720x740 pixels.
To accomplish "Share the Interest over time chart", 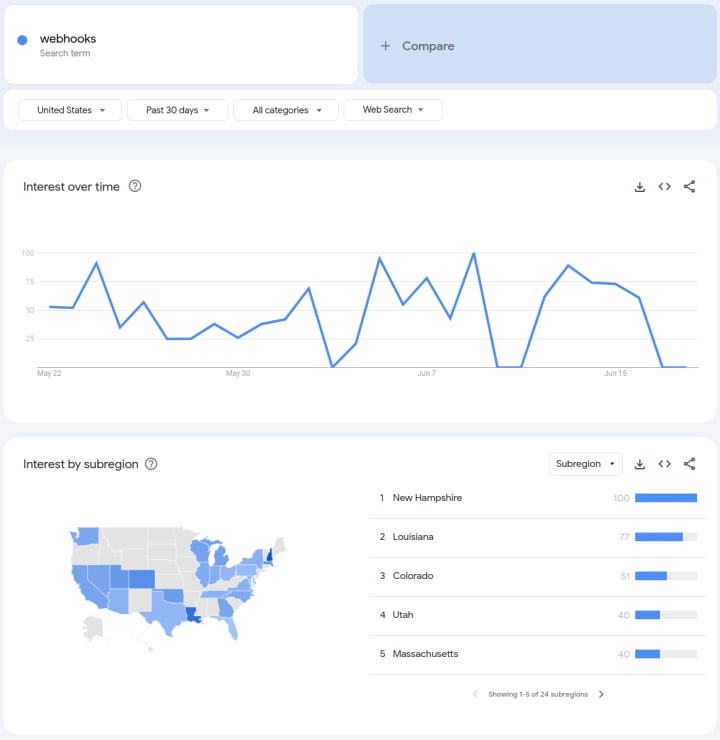I will pos(689,187).
